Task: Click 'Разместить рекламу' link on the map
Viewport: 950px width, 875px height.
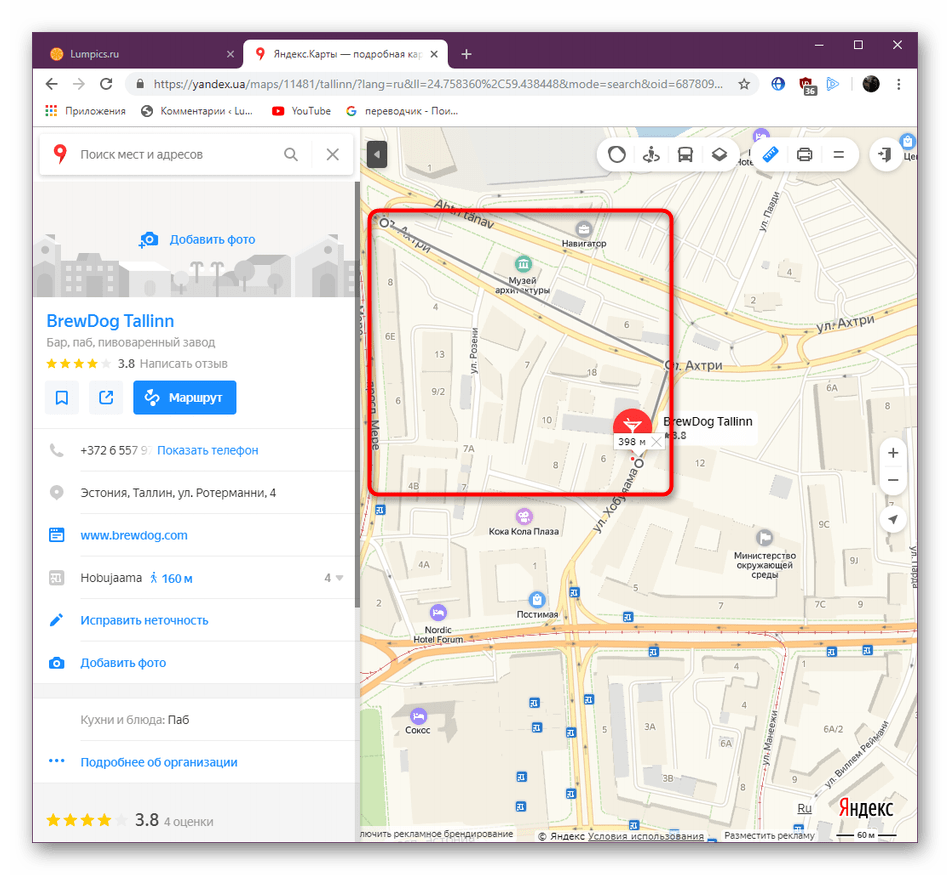Action: click(769, 836)
